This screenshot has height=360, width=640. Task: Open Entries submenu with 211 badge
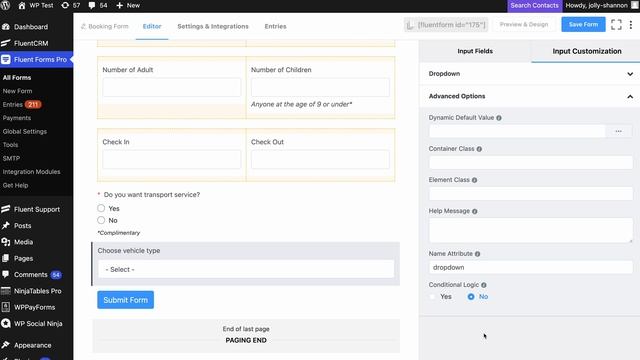tap(22, 104)
